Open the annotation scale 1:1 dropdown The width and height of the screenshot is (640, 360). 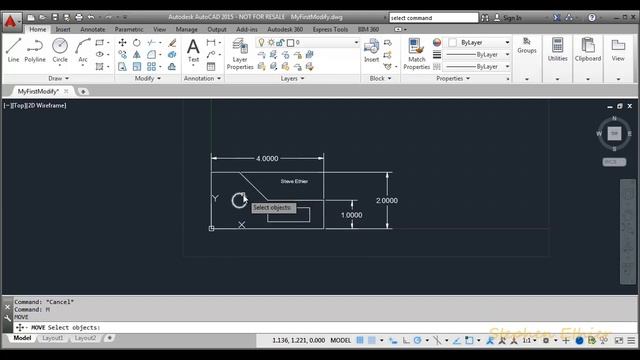(529, 340)
